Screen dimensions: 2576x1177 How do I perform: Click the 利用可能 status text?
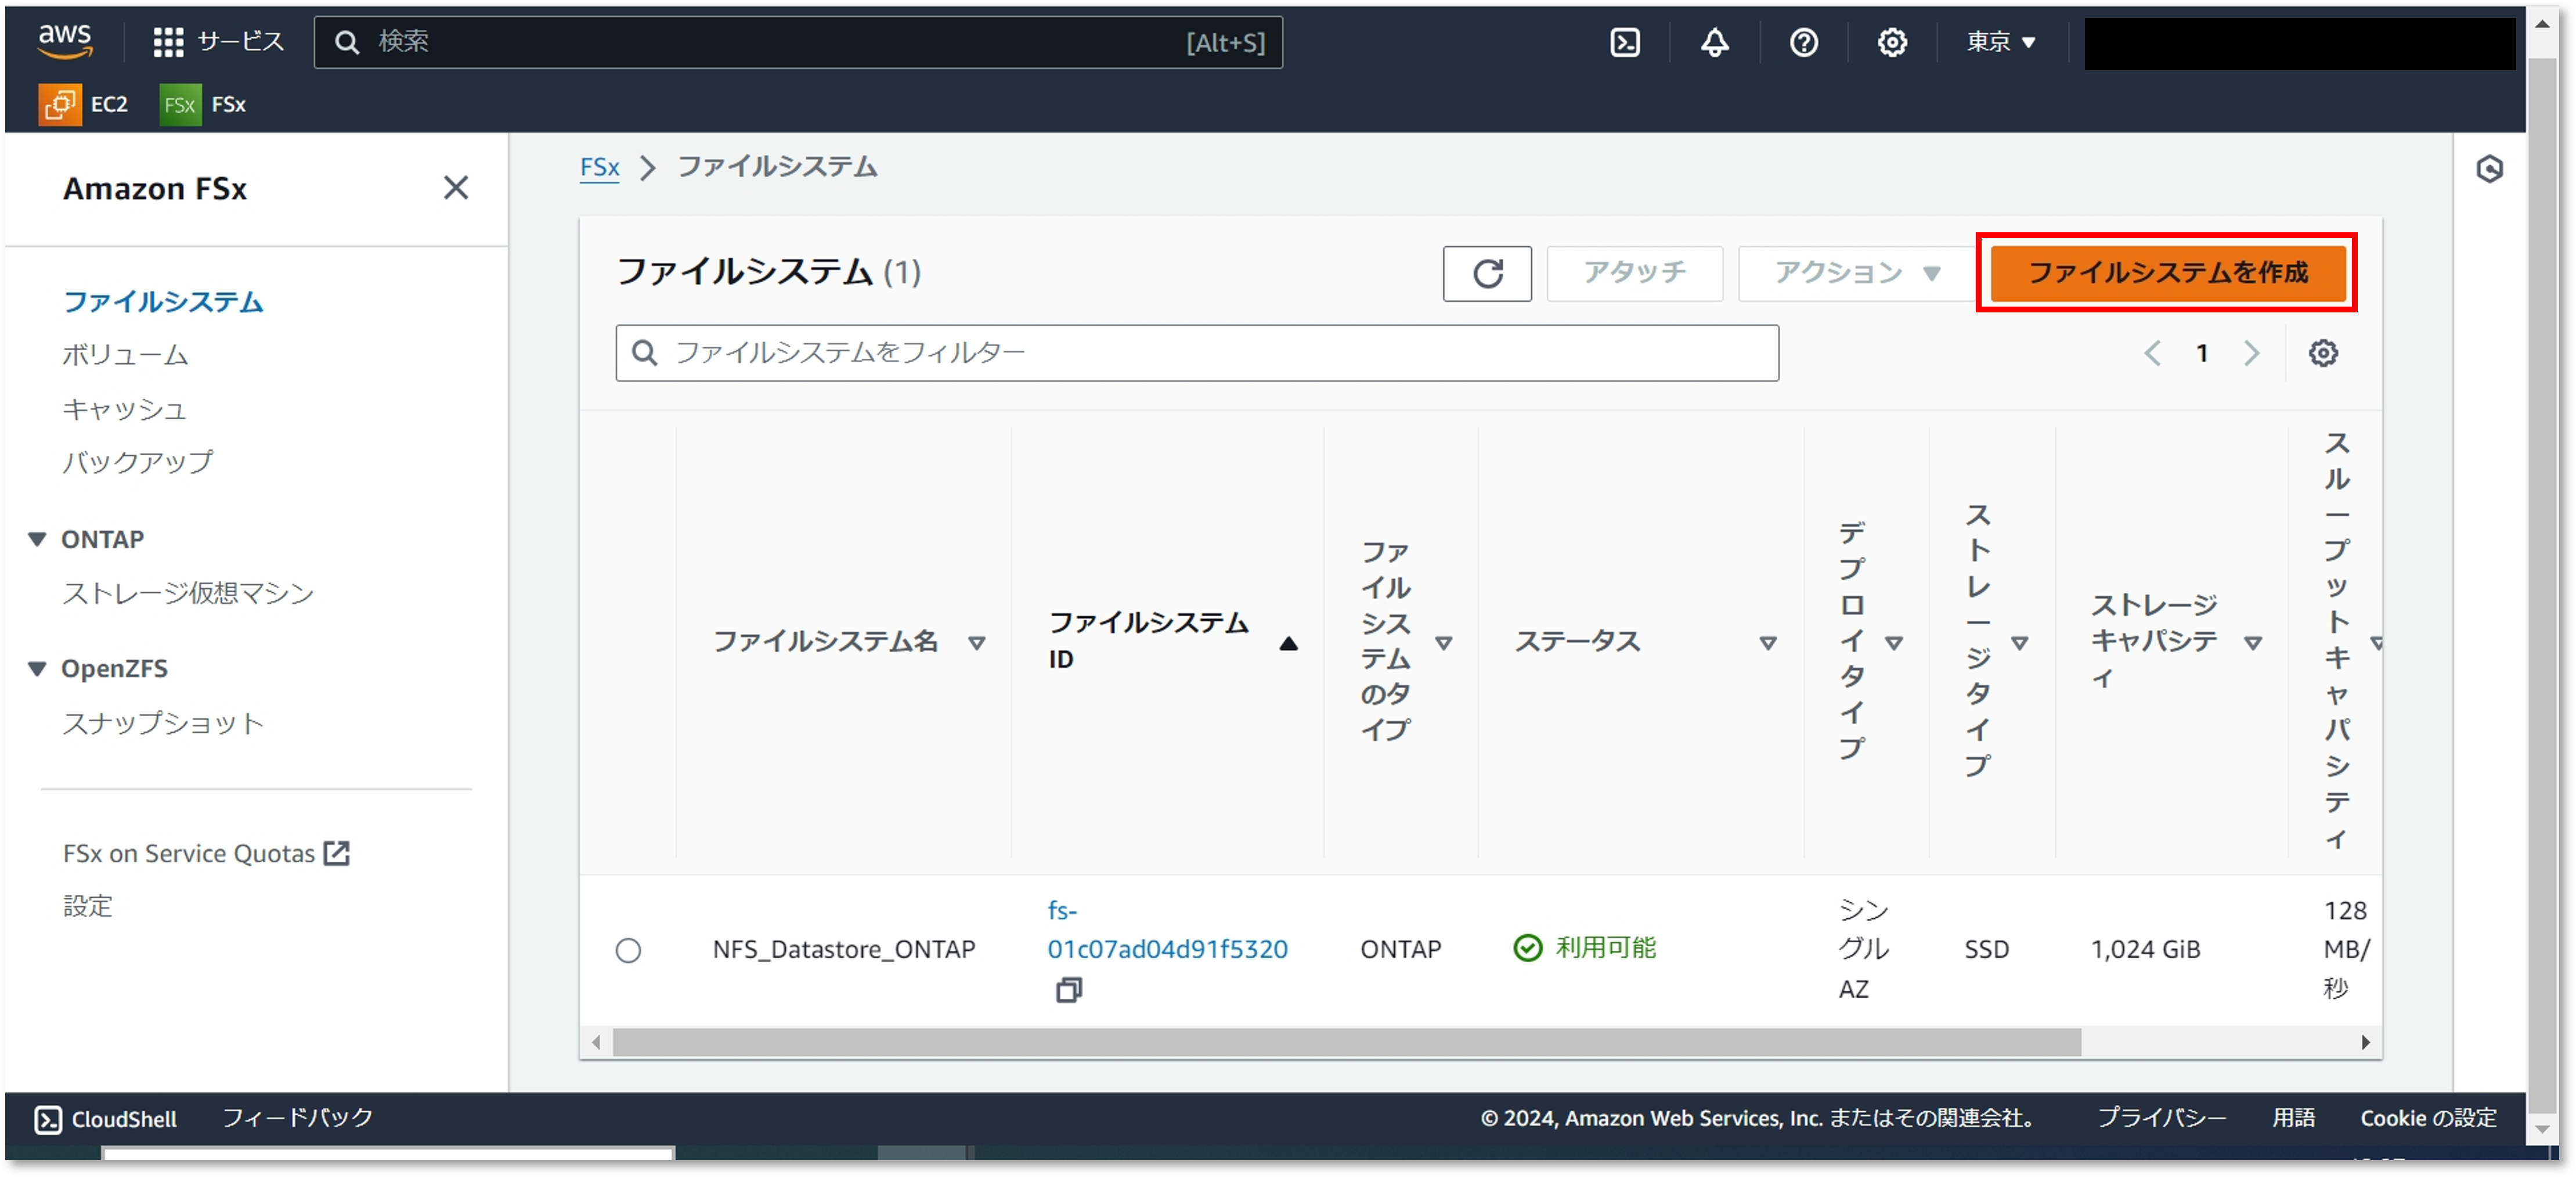pos(1605,948)
